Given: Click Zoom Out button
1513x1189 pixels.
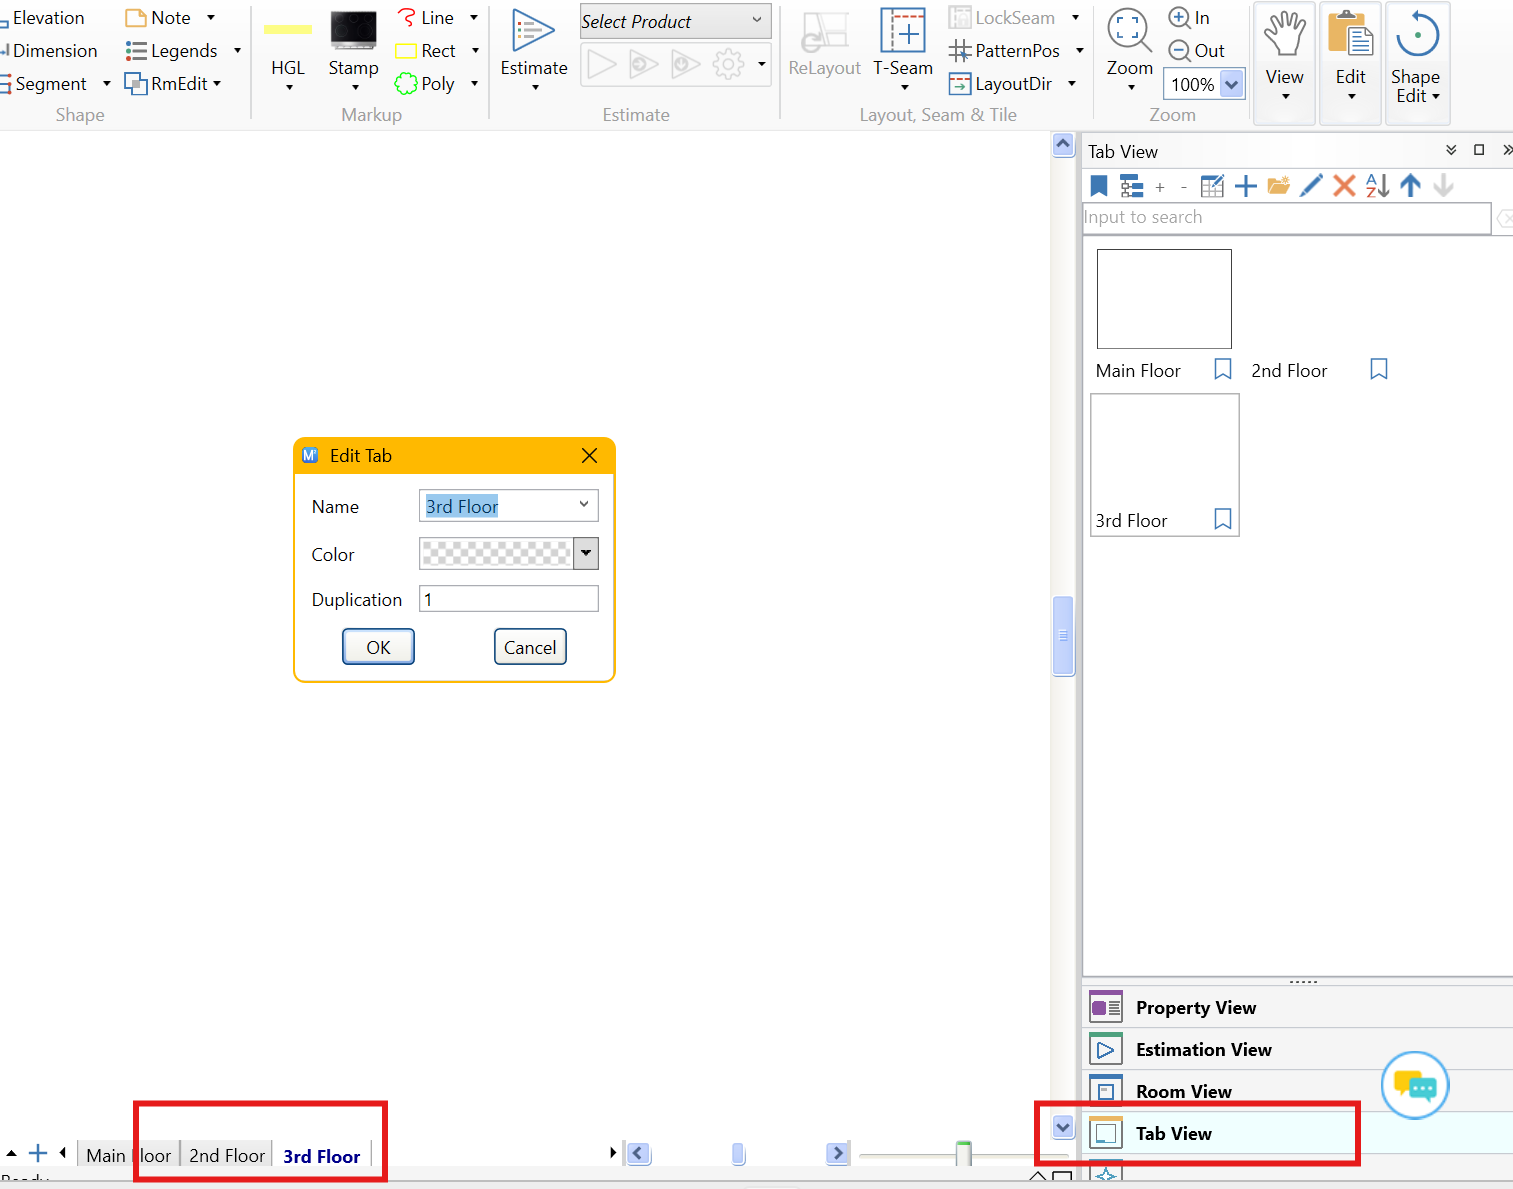Looking at the screenshot, I should click(1197, 51).
